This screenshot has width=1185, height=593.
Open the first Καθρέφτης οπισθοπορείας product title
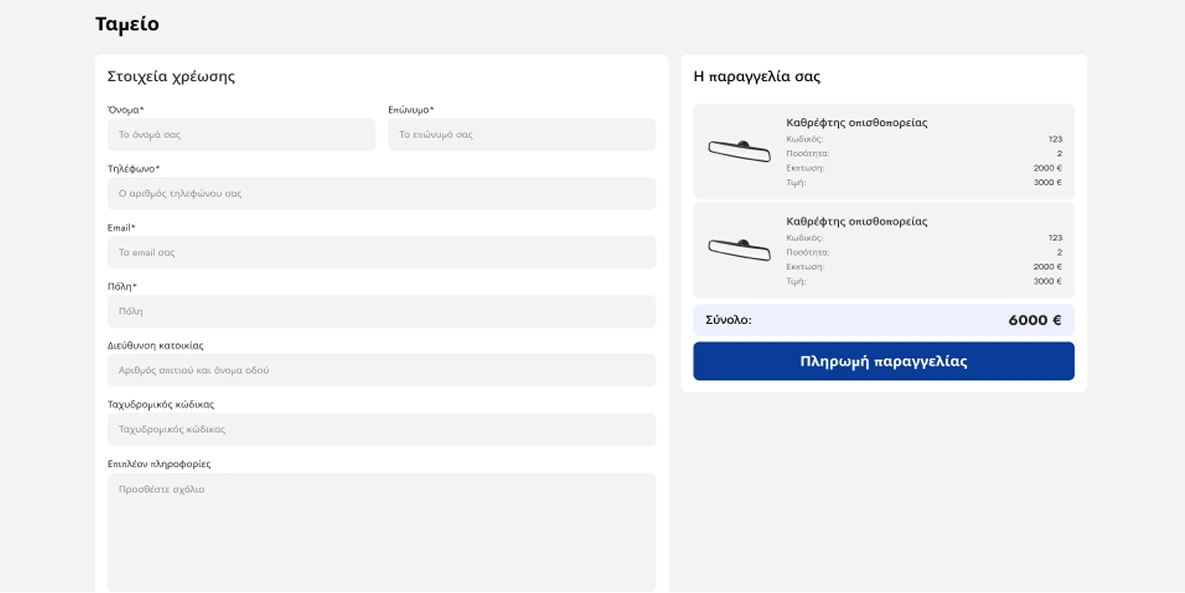[857, 123]
